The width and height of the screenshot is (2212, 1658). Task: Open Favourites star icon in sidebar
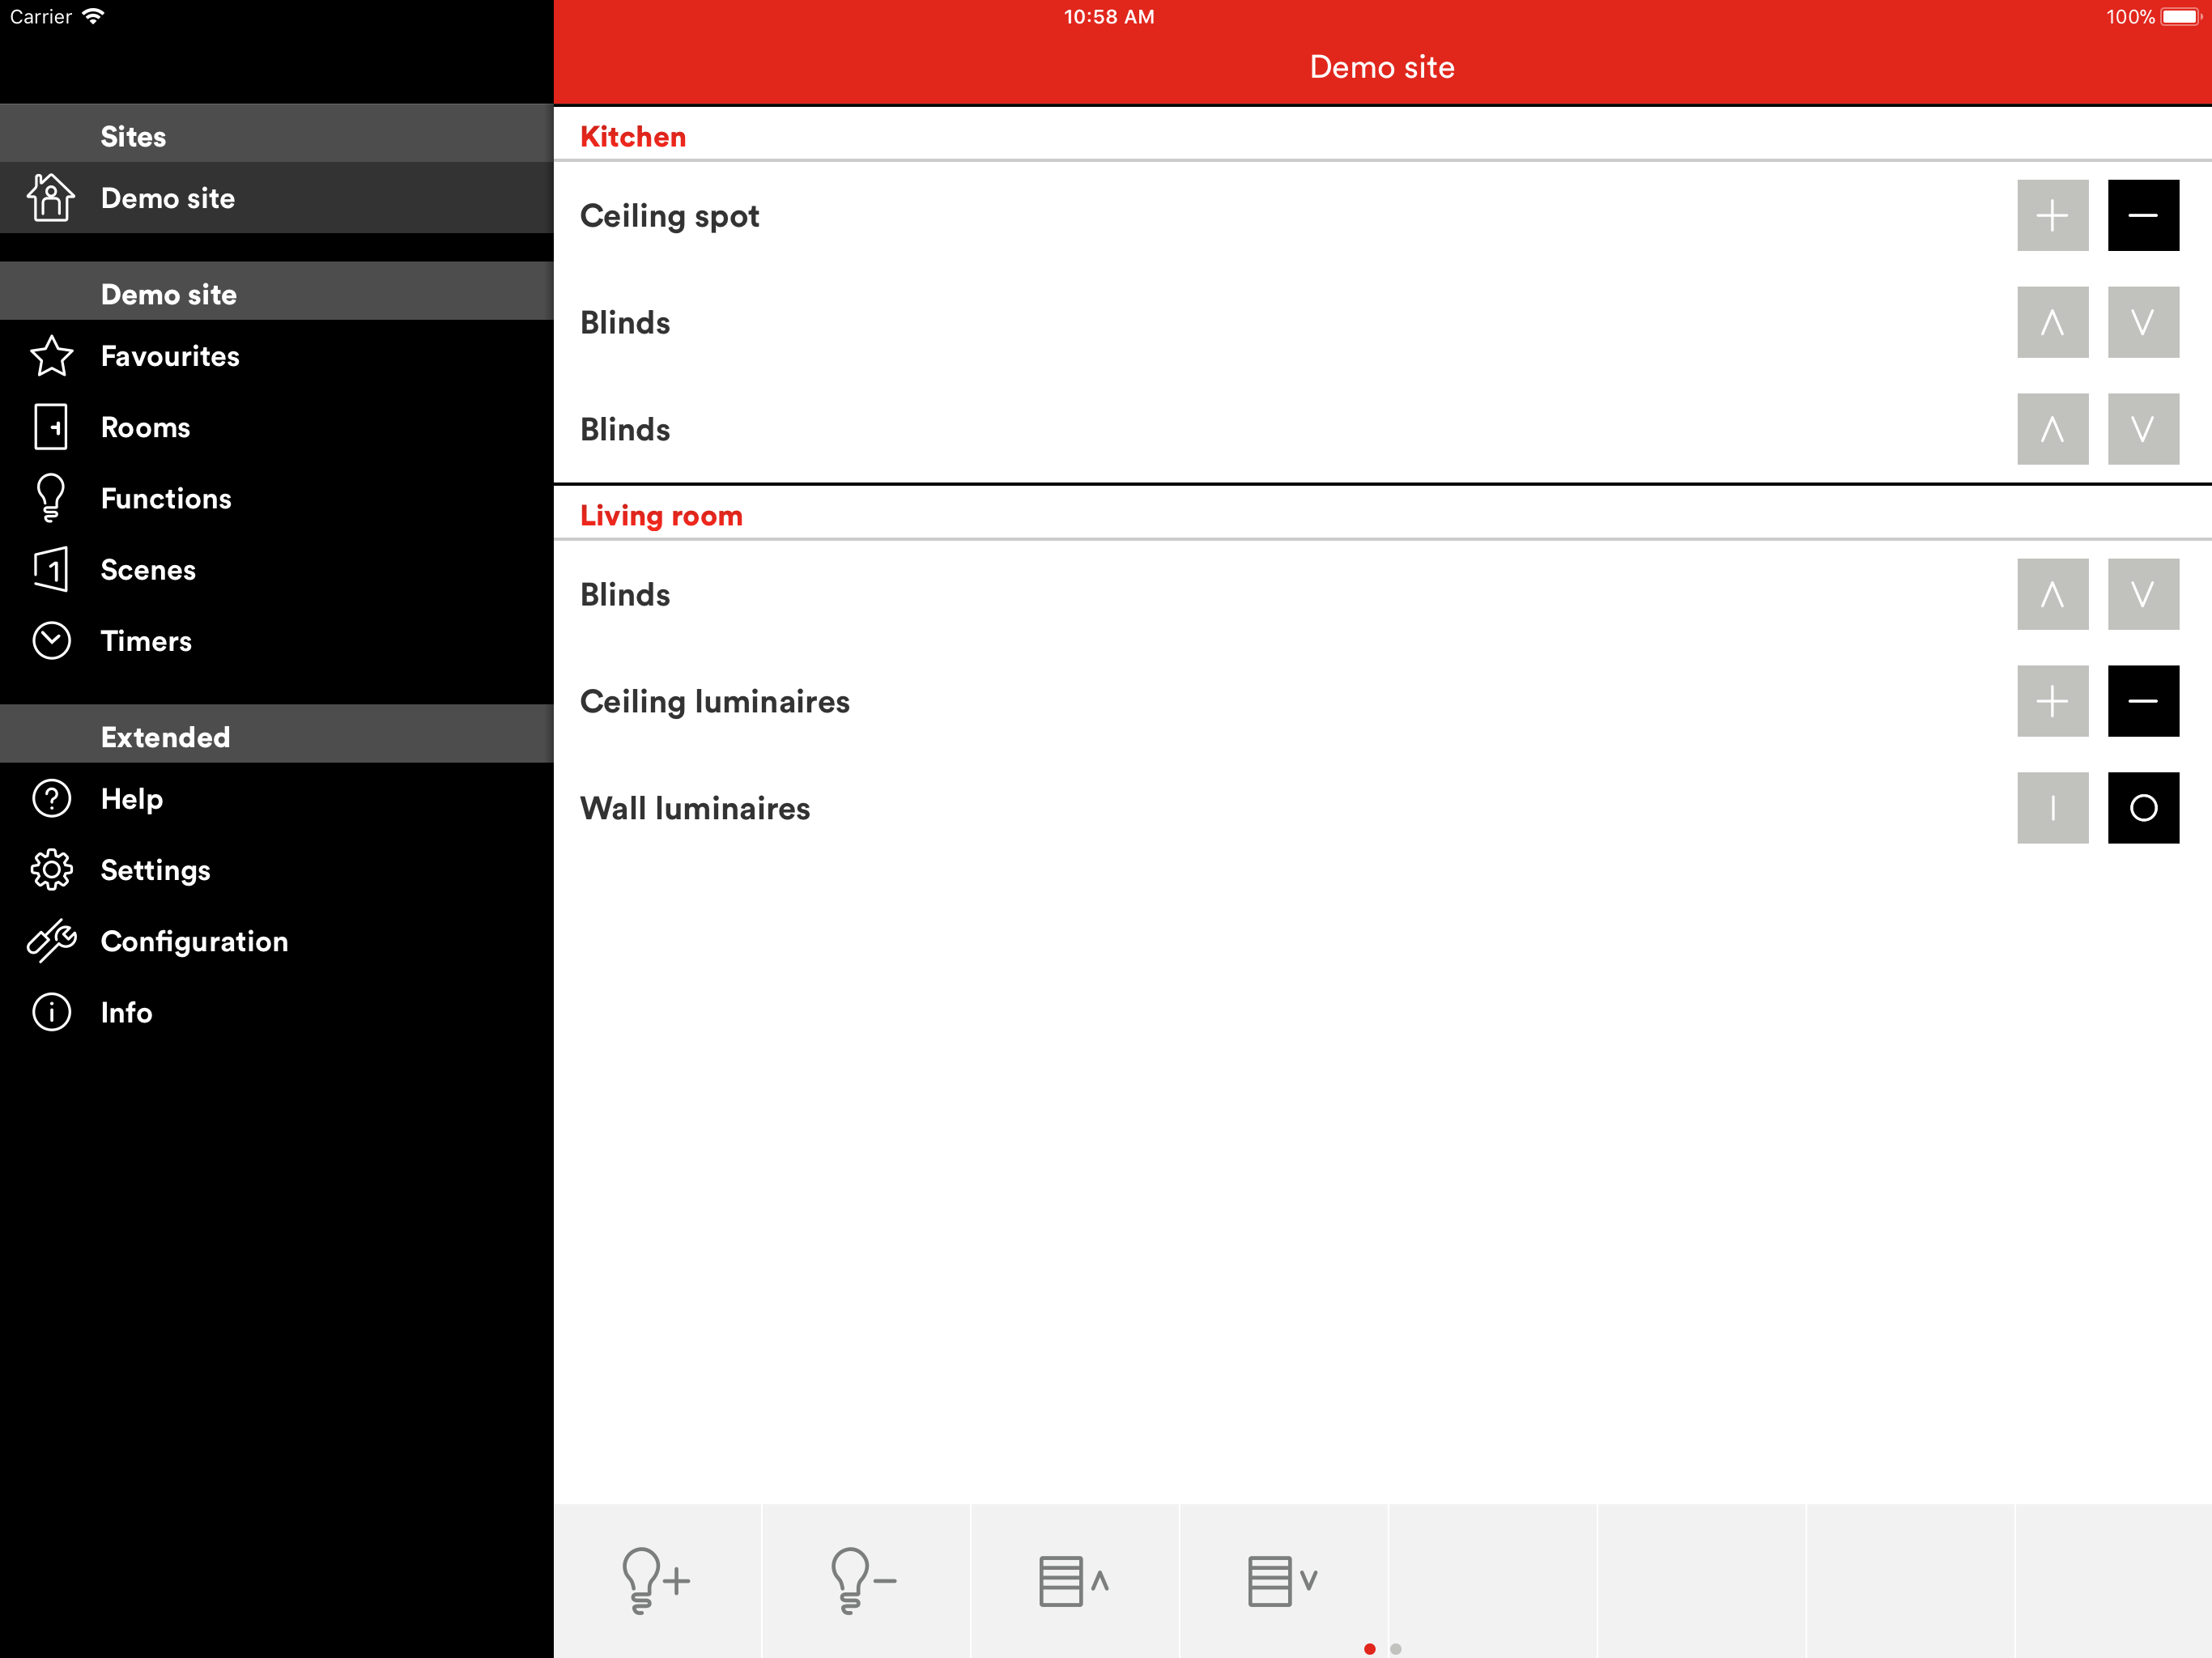(51, 356)
